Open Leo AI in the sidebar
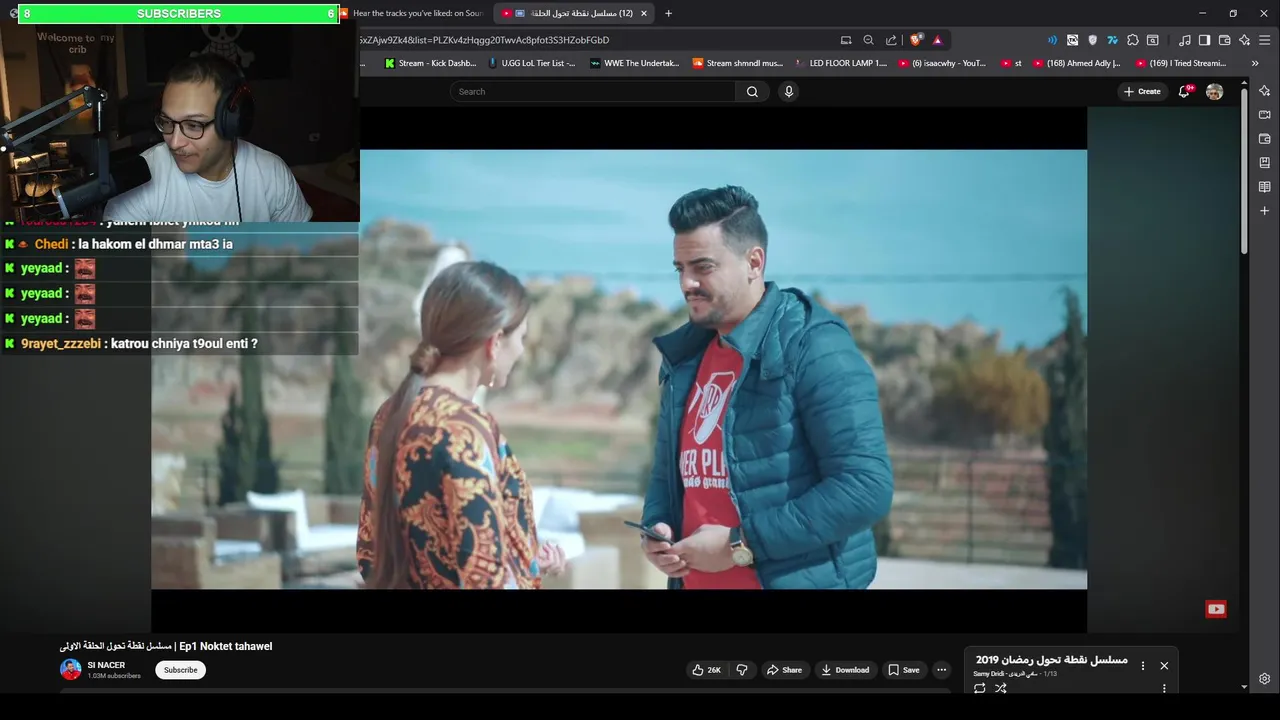Image resolution: width=1280 pixels, height=720 pixels. tap(1264, 91)
